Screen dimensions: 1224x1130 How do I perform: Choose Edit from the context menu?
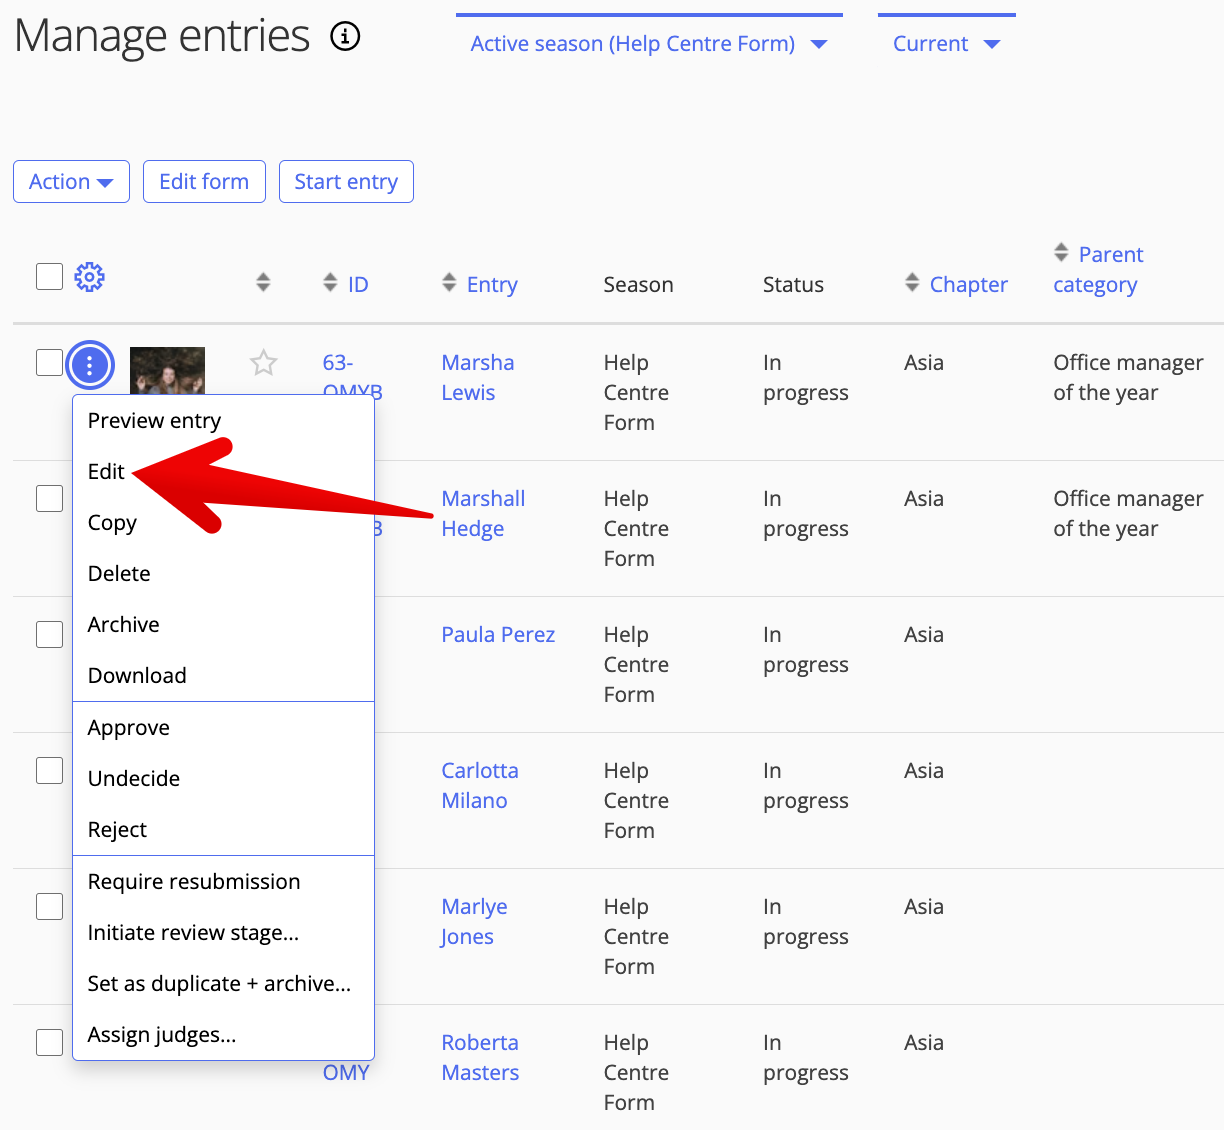click(x=223, y=472)
